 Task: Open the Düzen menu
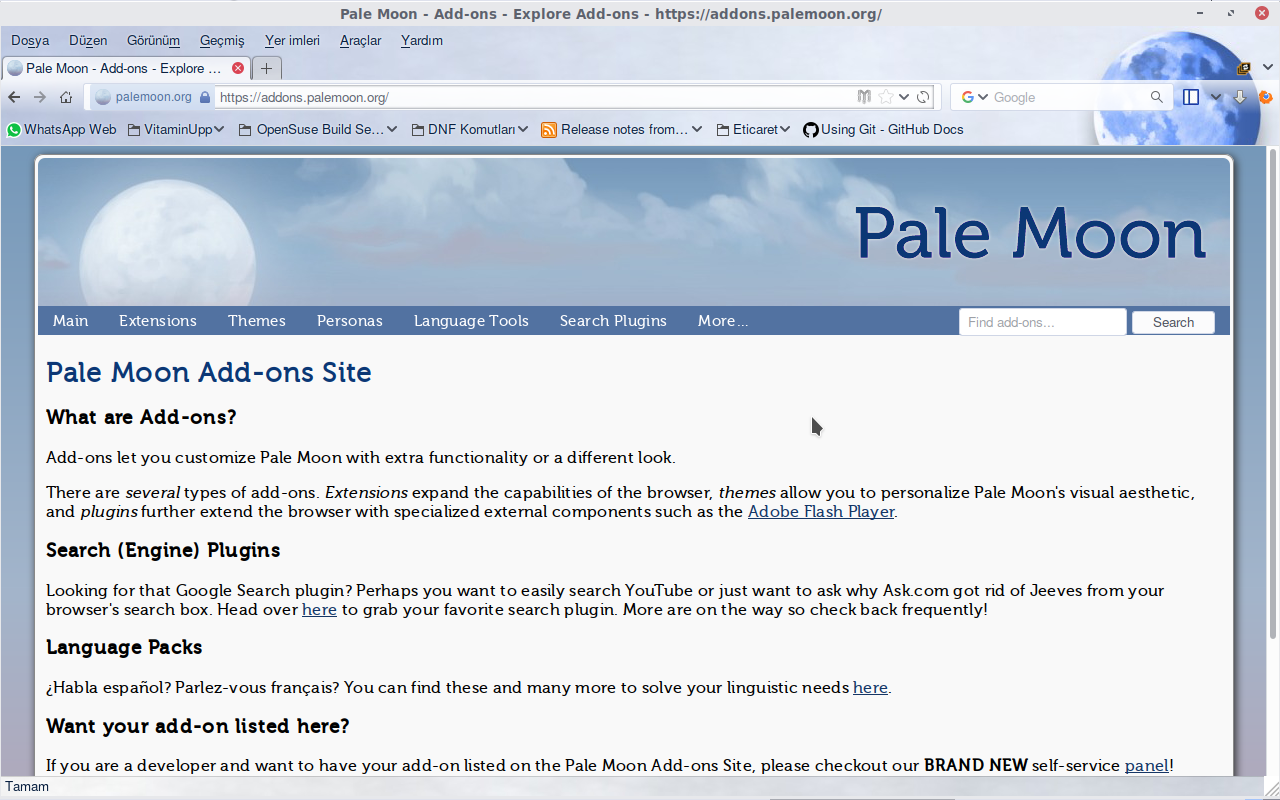88,41
